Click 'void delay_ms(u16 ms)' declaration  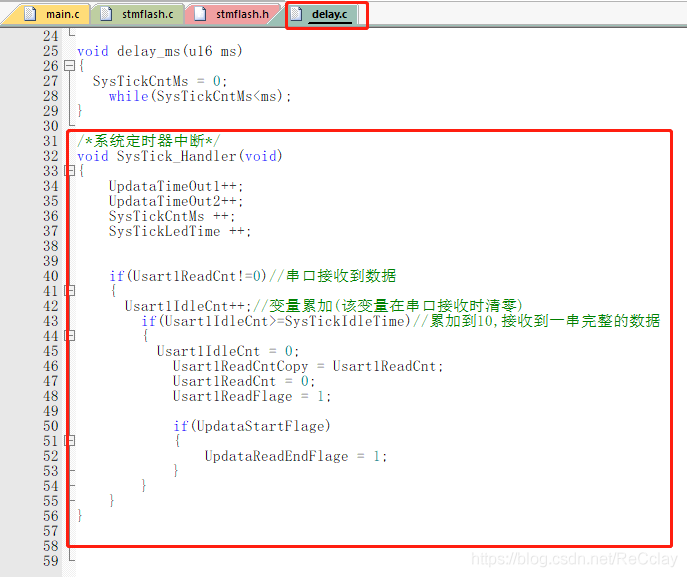pos(159,51)
